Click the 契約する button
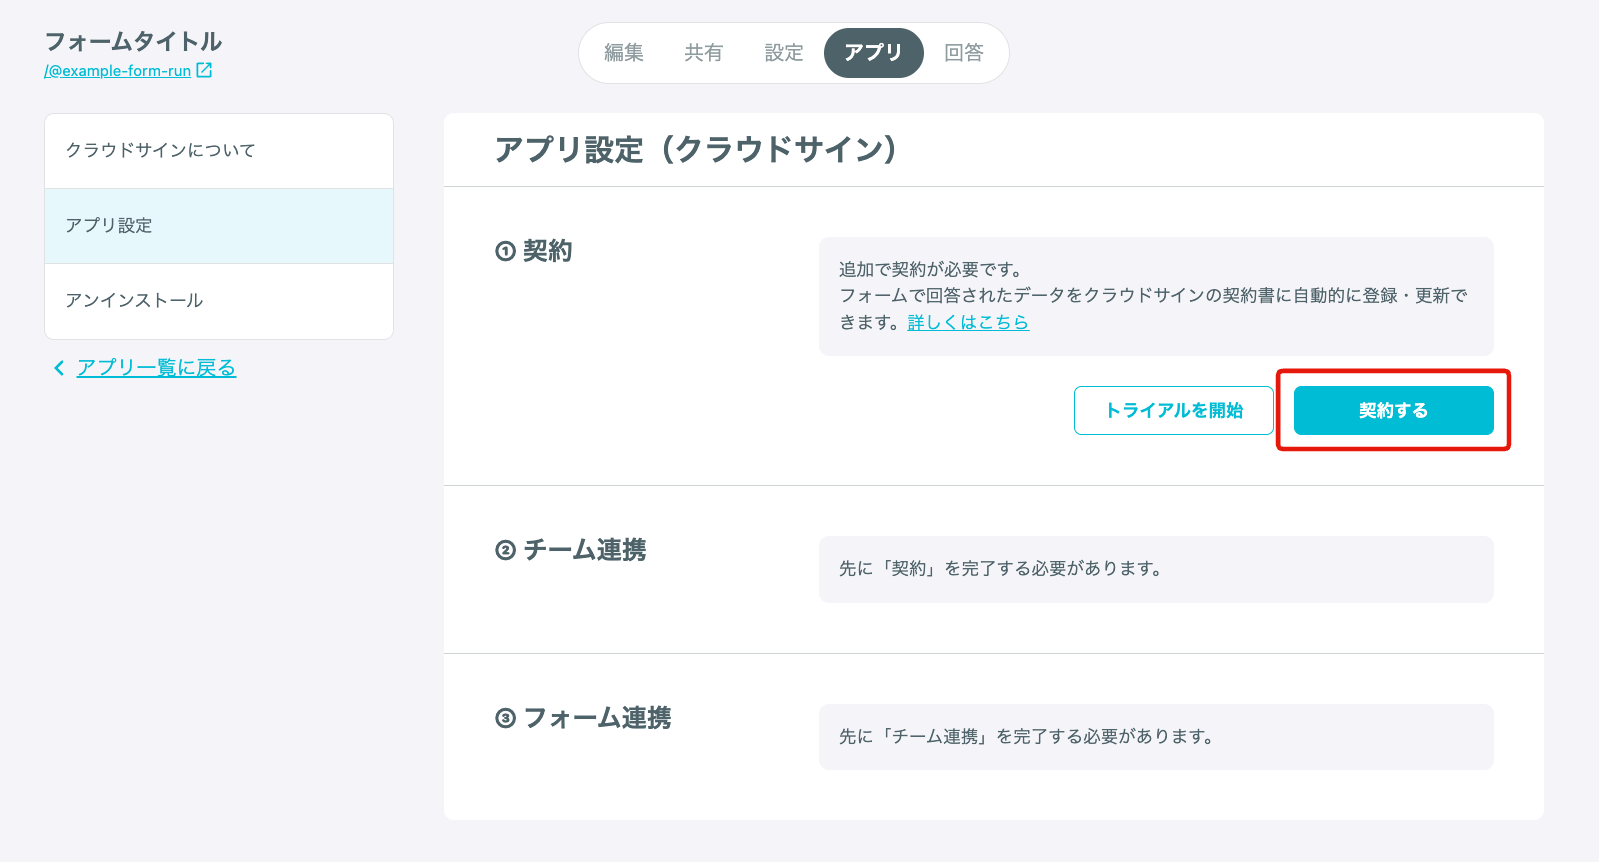Image resolution: width=1599 pixels, height=862 pixels. (1394, 411)
